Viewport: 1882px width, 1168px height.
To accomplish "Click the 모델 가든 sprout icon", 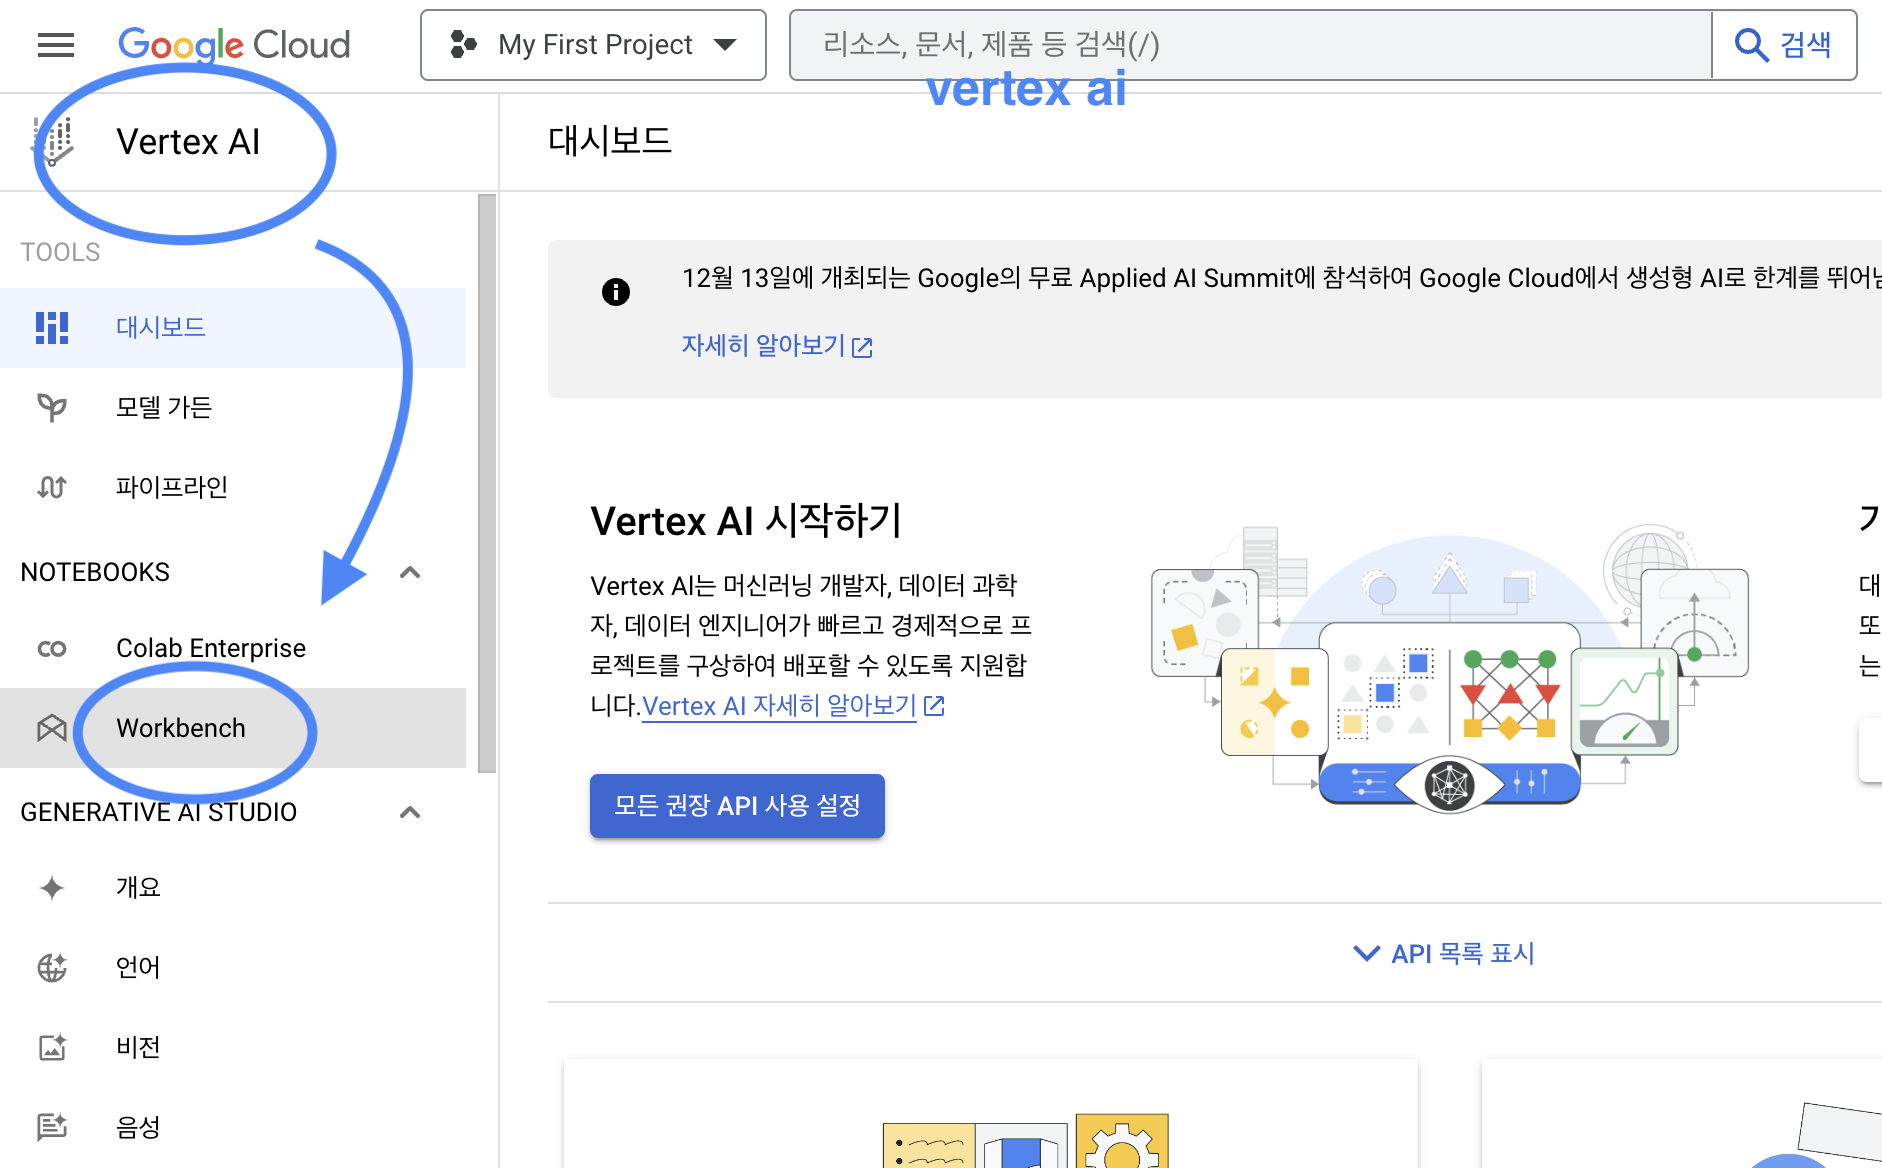I will click(52, 407).
